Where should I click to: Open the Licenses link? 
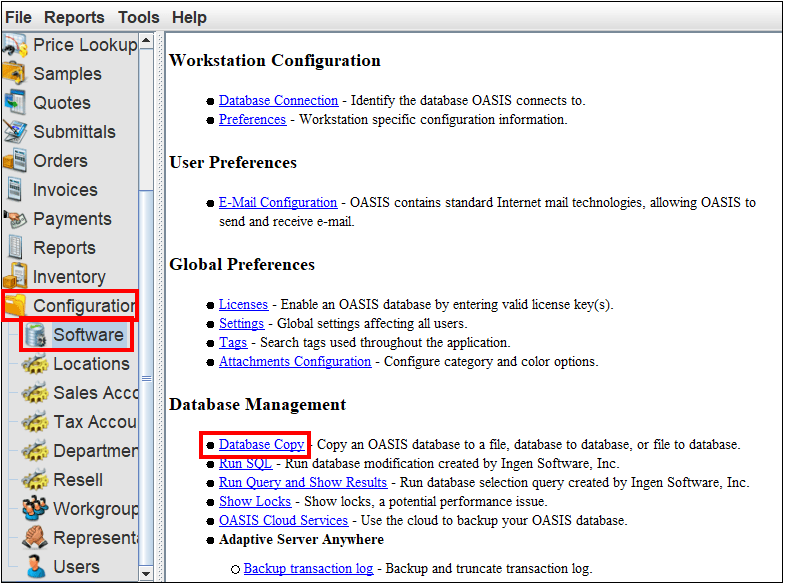click(243, 305)
